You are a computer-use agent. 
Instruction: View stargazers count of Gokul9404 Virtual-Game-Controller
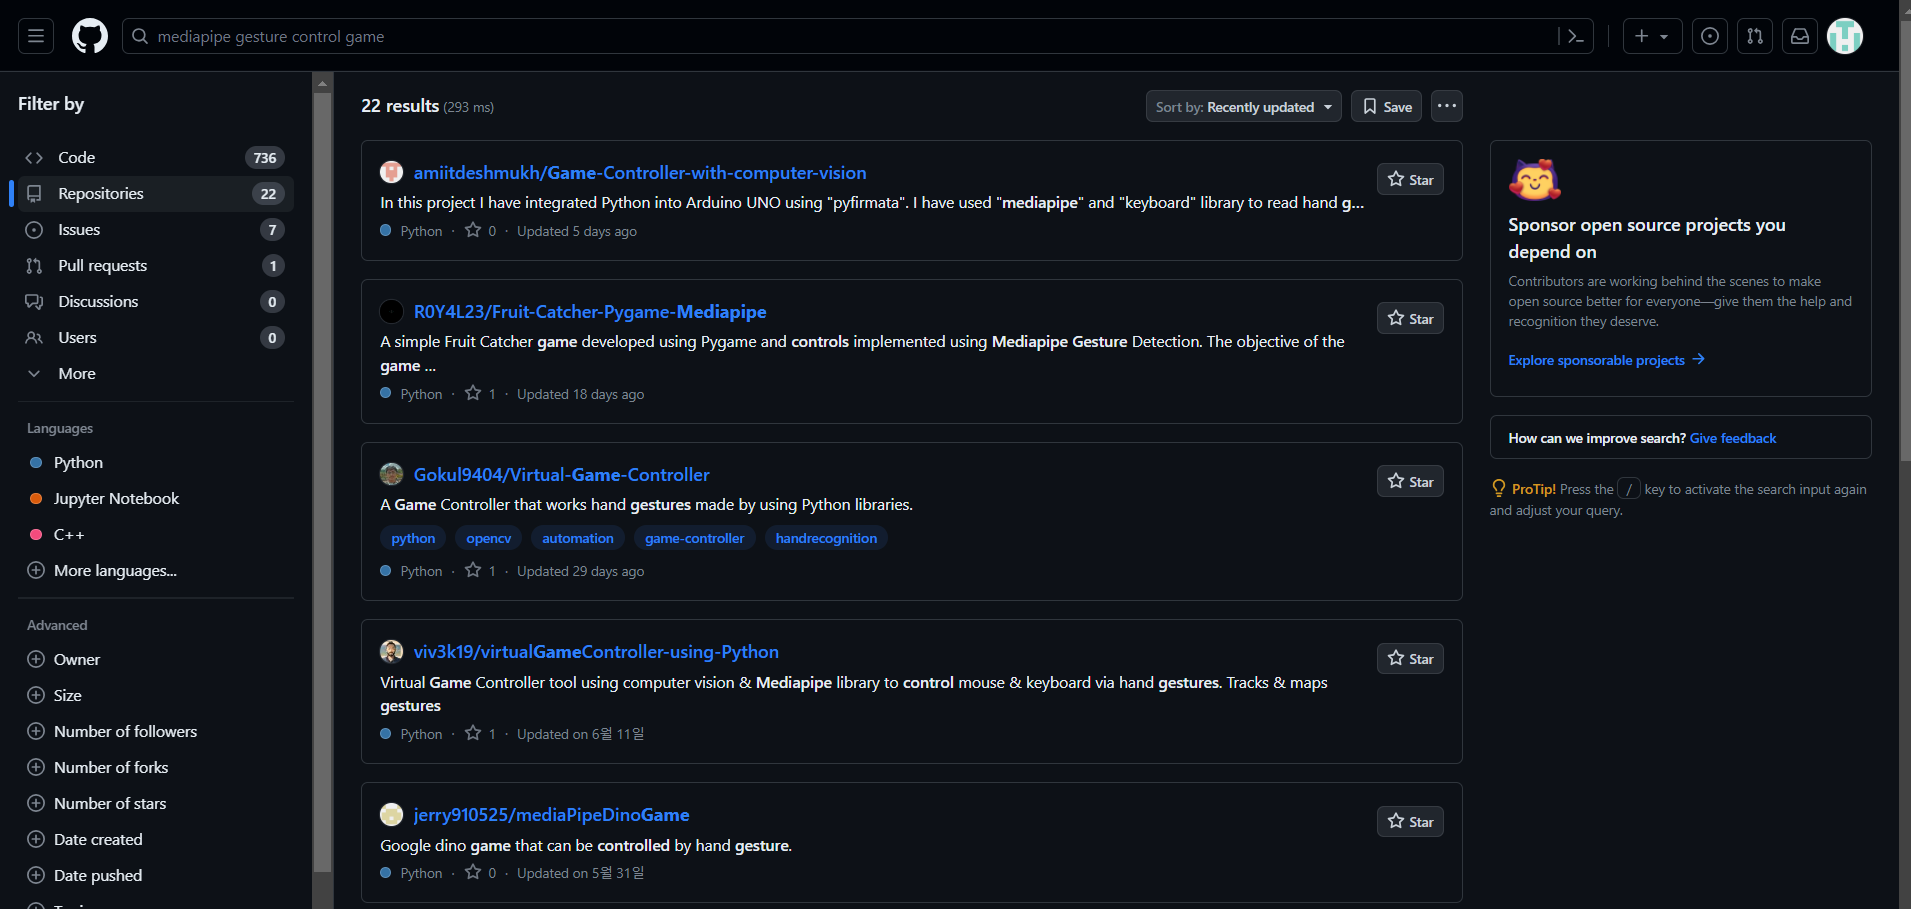coord(480,571)
